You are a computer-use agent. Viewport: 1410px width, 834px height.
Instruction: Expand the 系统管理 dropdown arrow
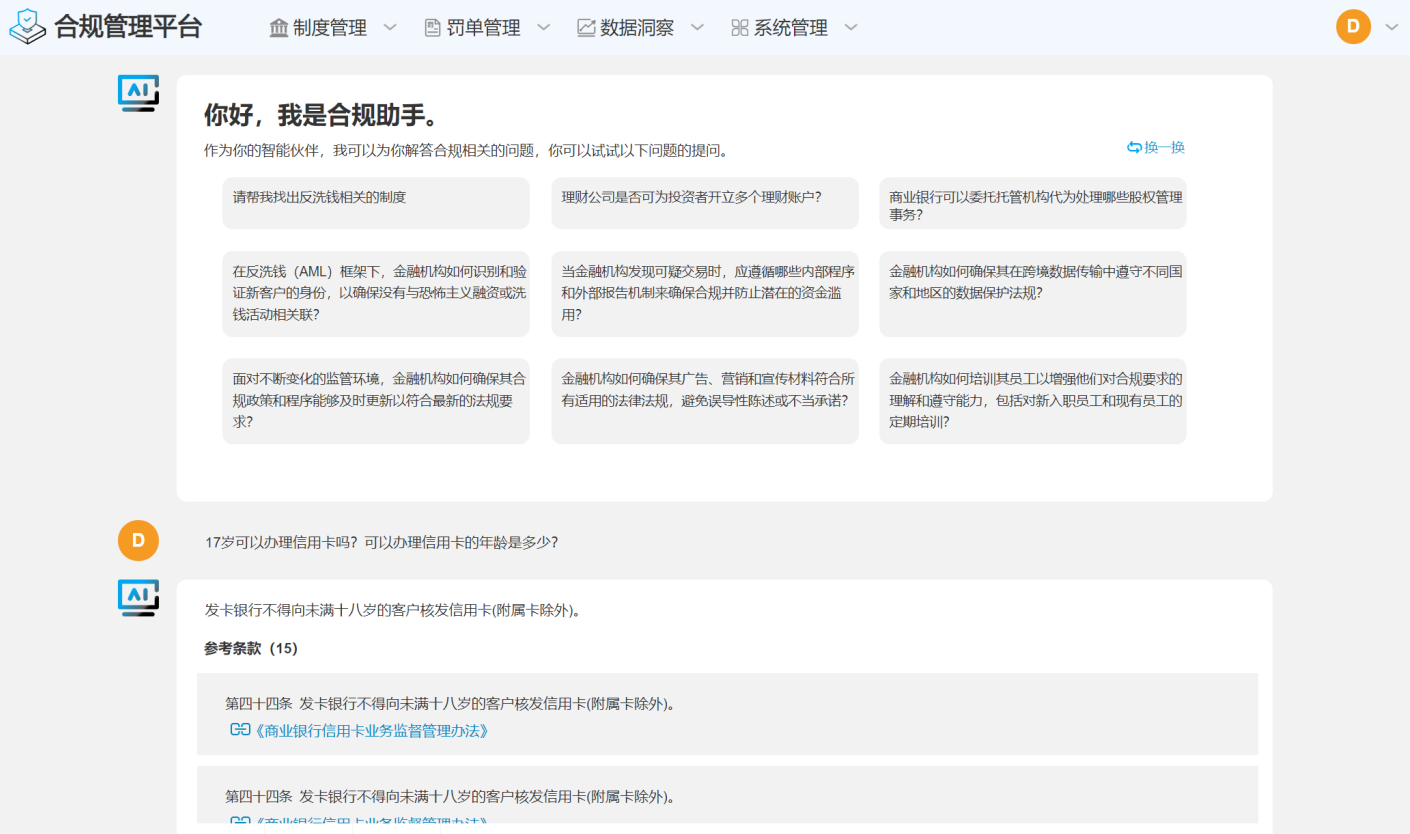(851, 28)
